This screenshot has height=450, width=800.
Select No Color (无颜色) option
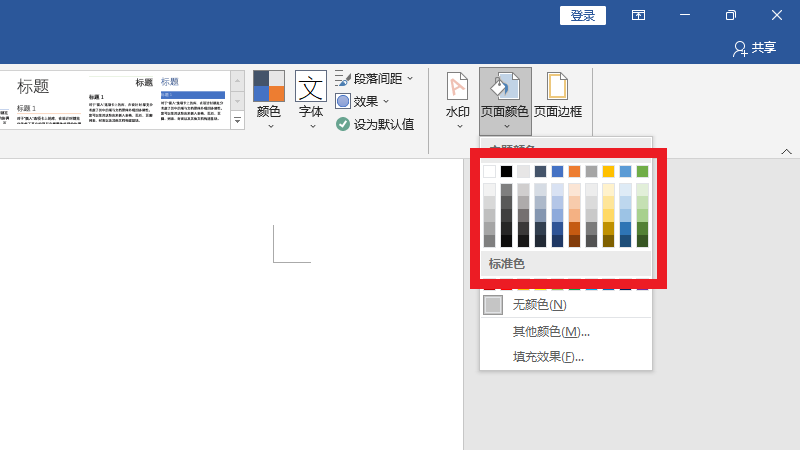coord(539,305)
